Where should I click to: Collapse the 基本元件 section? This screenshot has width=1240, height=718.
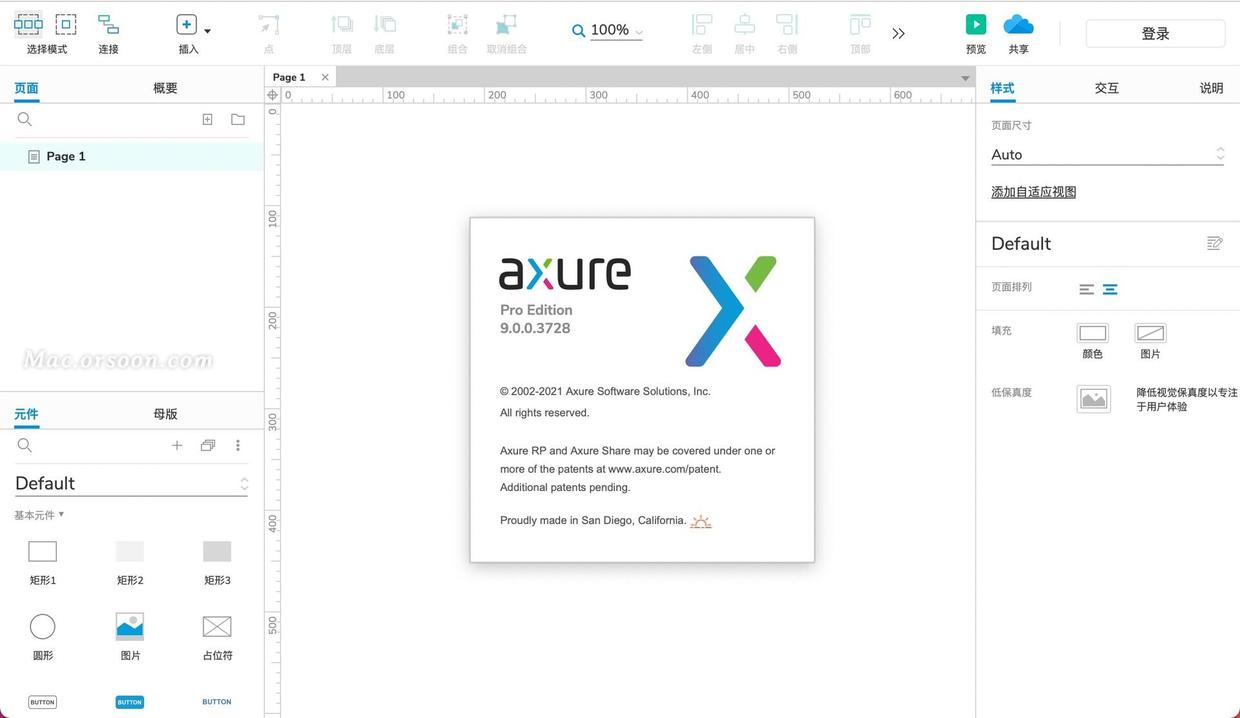point(39,515)
